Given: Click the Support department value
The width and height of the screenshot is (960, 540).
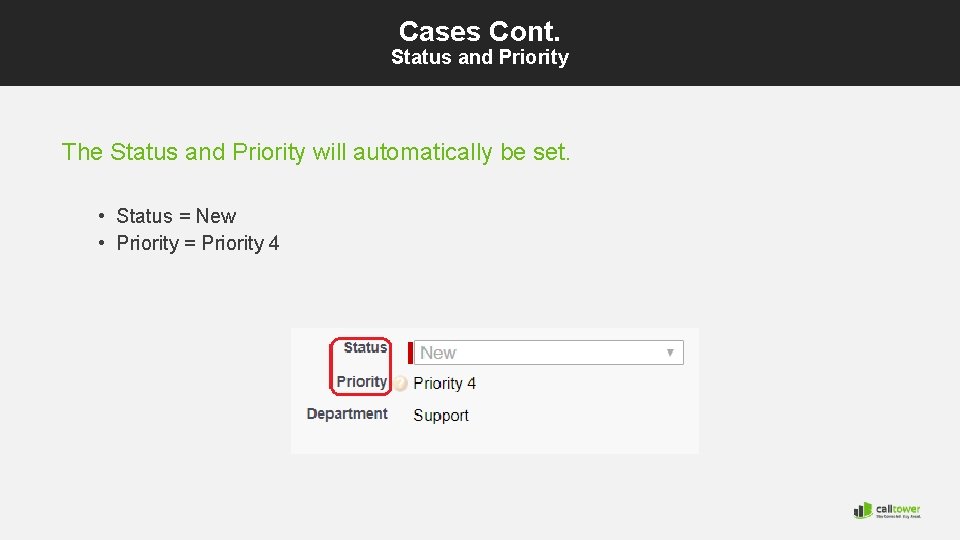Looking at the screenshot, I should [441, 416].
